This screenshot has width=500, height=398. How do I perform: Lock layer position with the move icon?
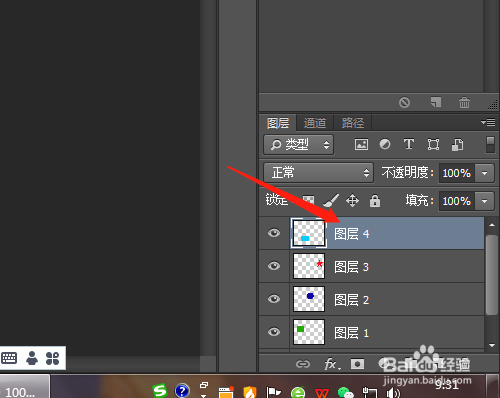coord(352,201)
